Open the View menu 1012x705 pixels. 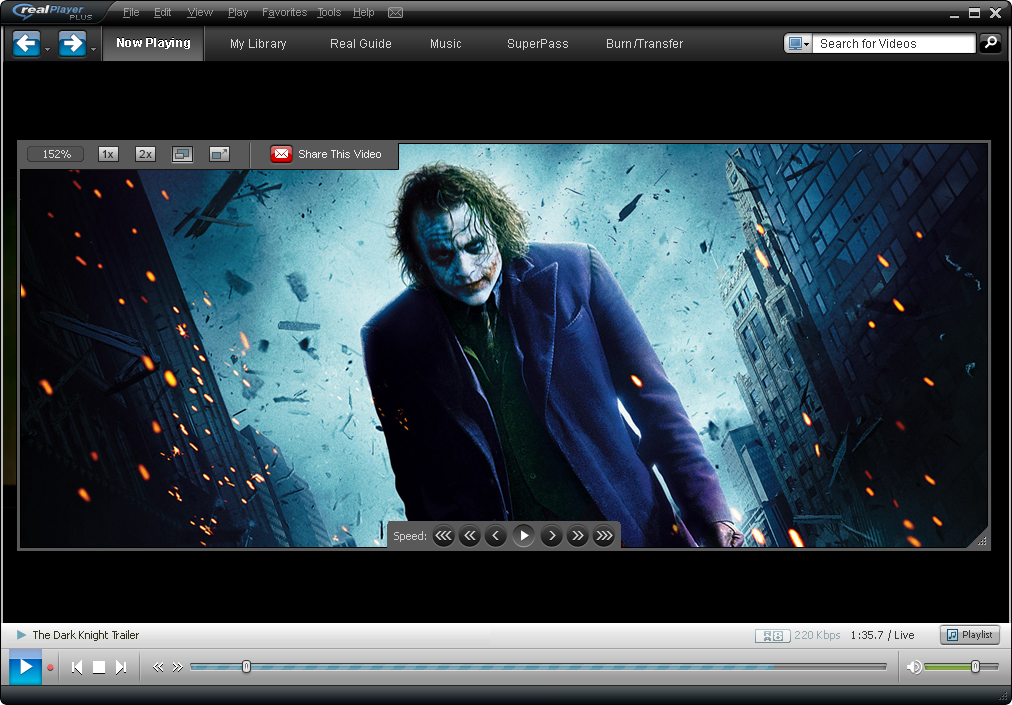tap(200, 12)
